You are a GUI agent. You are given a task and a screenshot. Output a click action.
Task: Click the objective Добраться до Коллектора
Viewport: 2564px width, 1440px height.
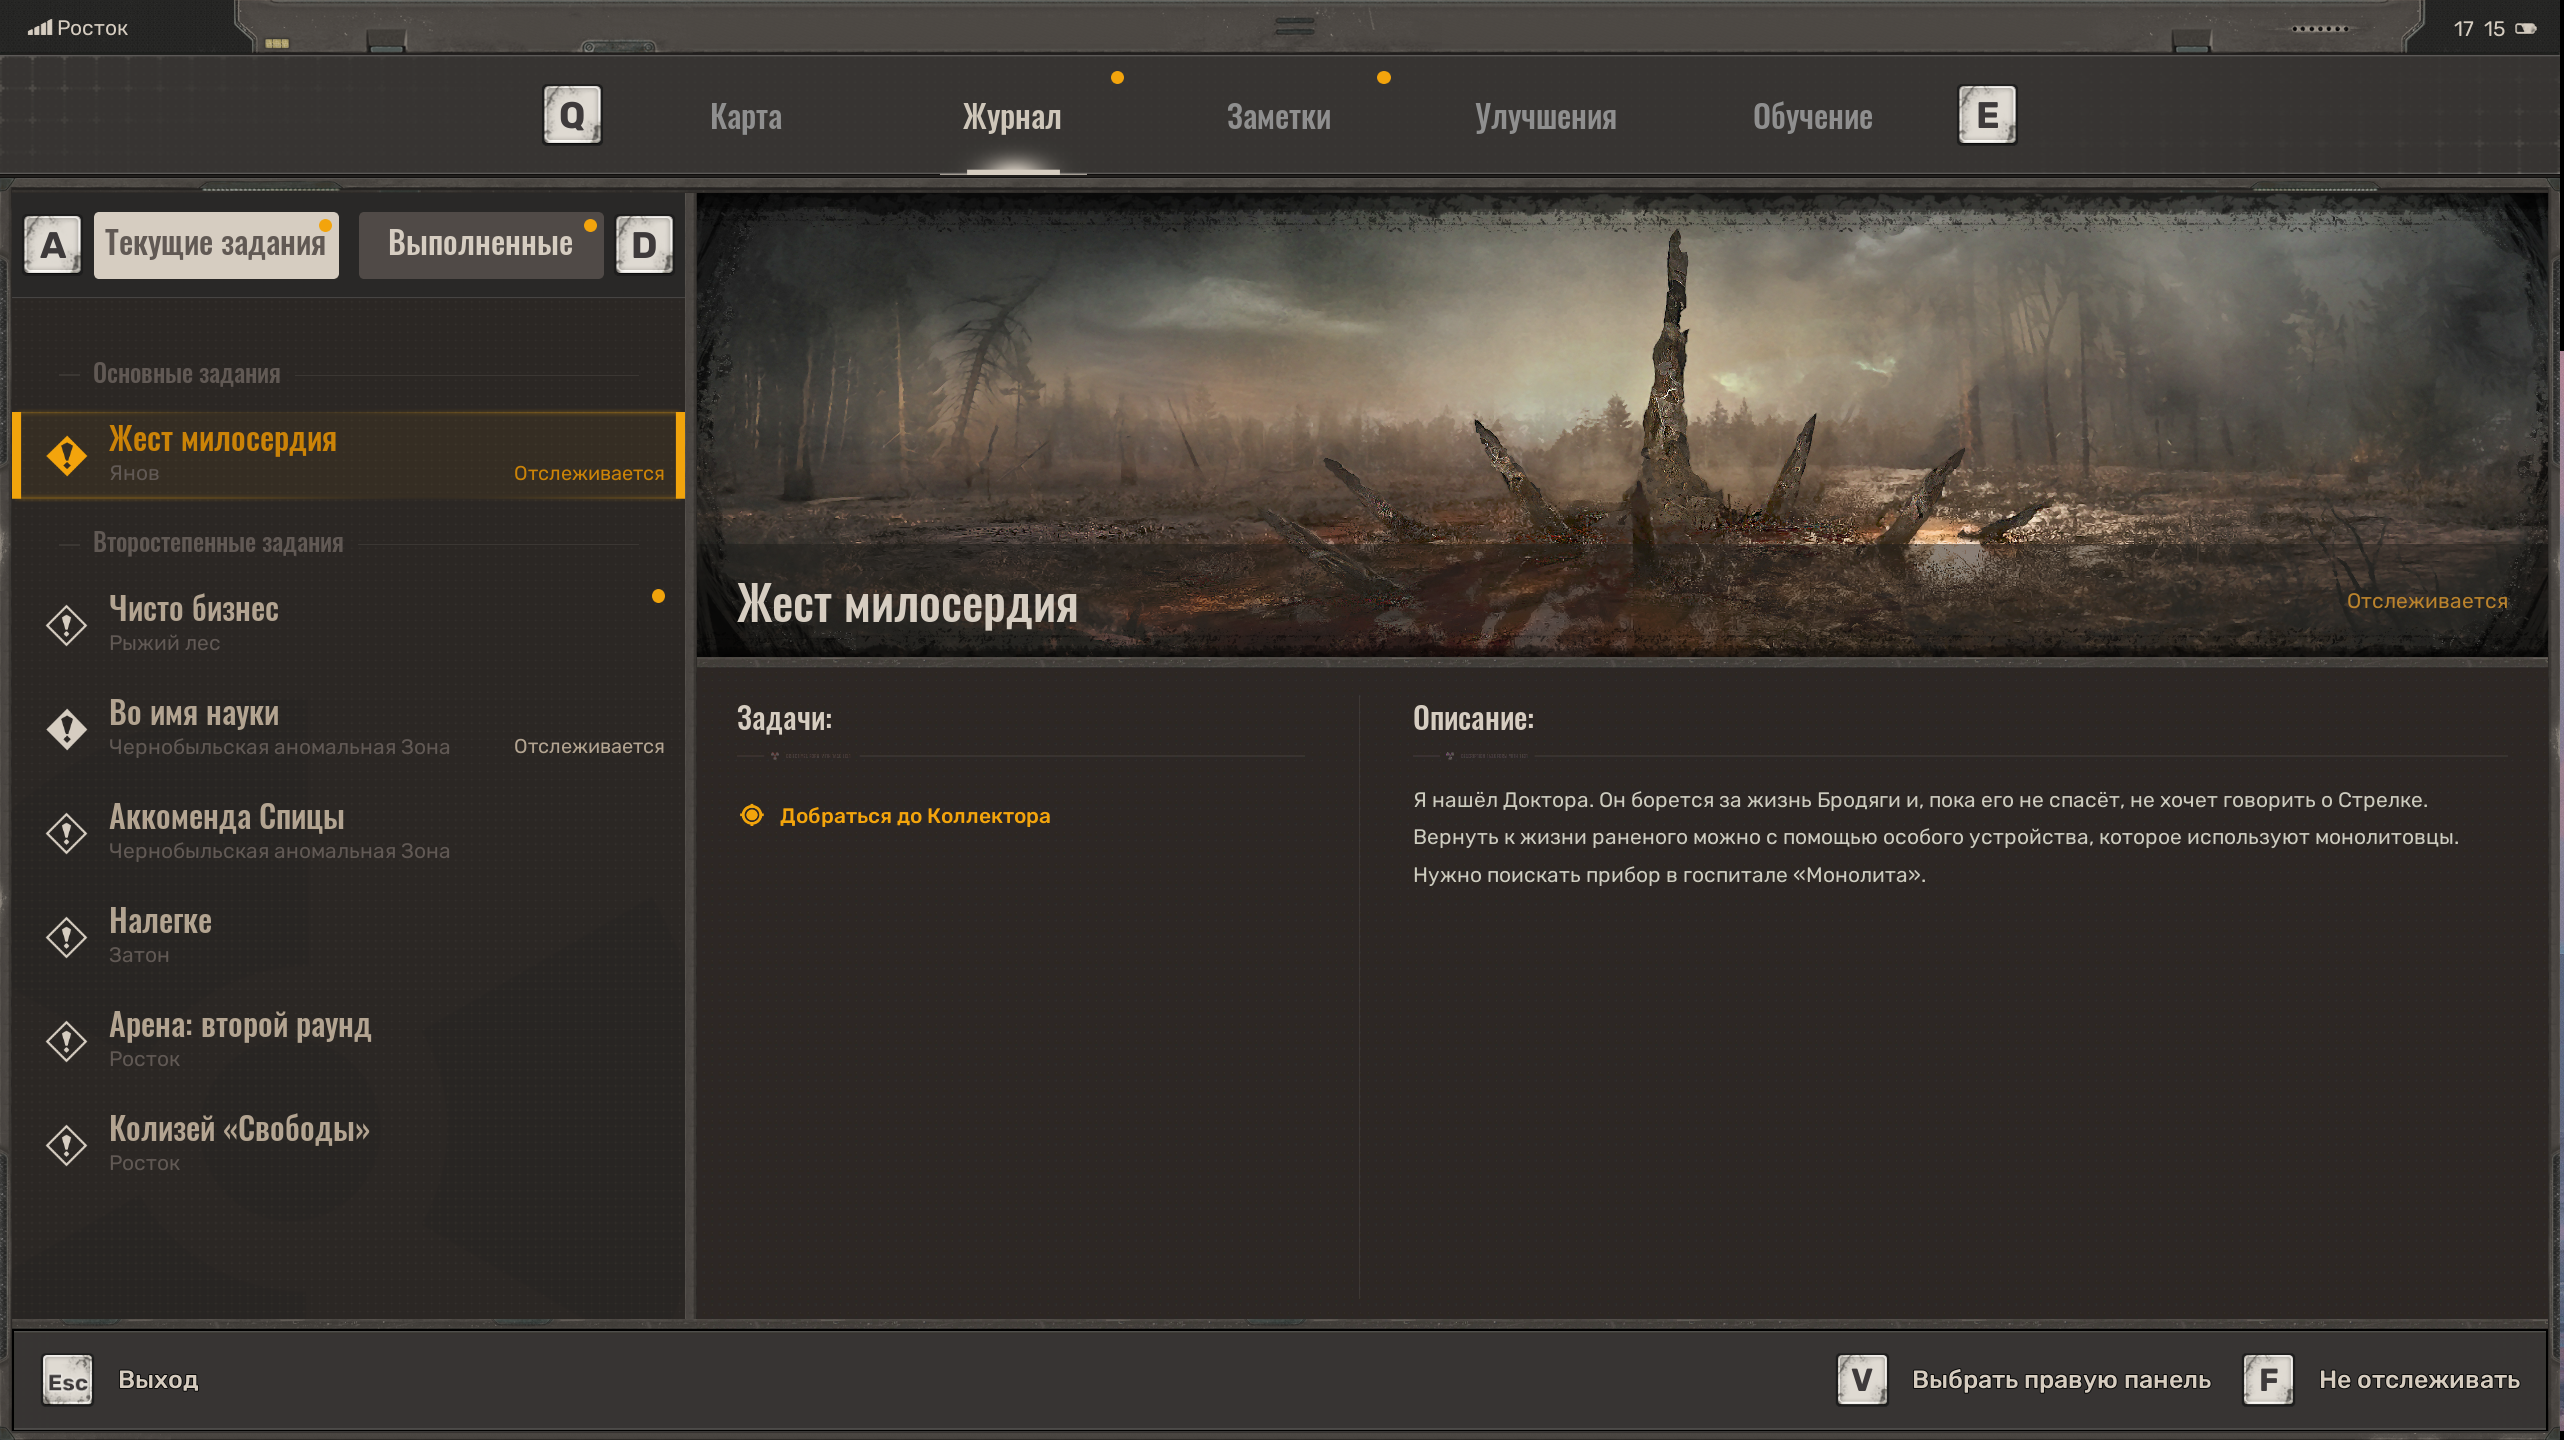[x=915, y=816]
